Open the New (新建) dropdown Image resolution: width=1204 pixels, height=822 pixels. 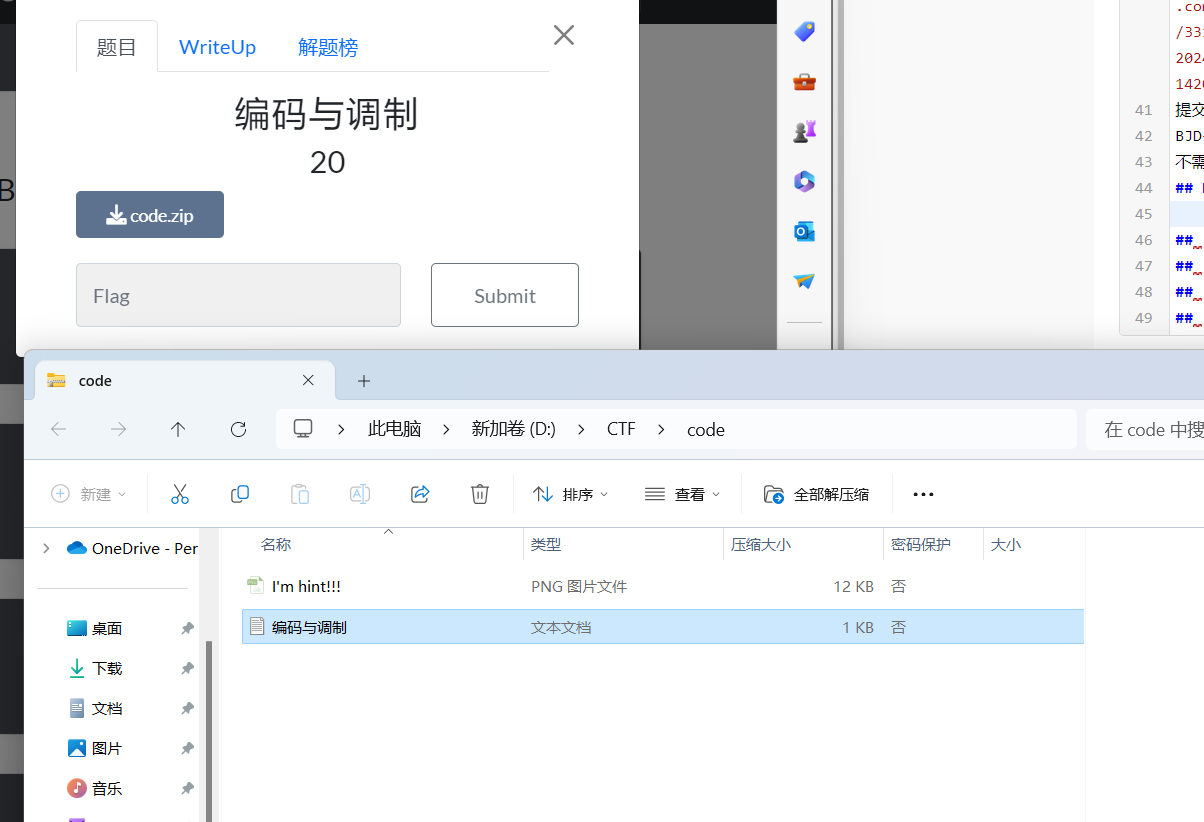coord(89,494)
